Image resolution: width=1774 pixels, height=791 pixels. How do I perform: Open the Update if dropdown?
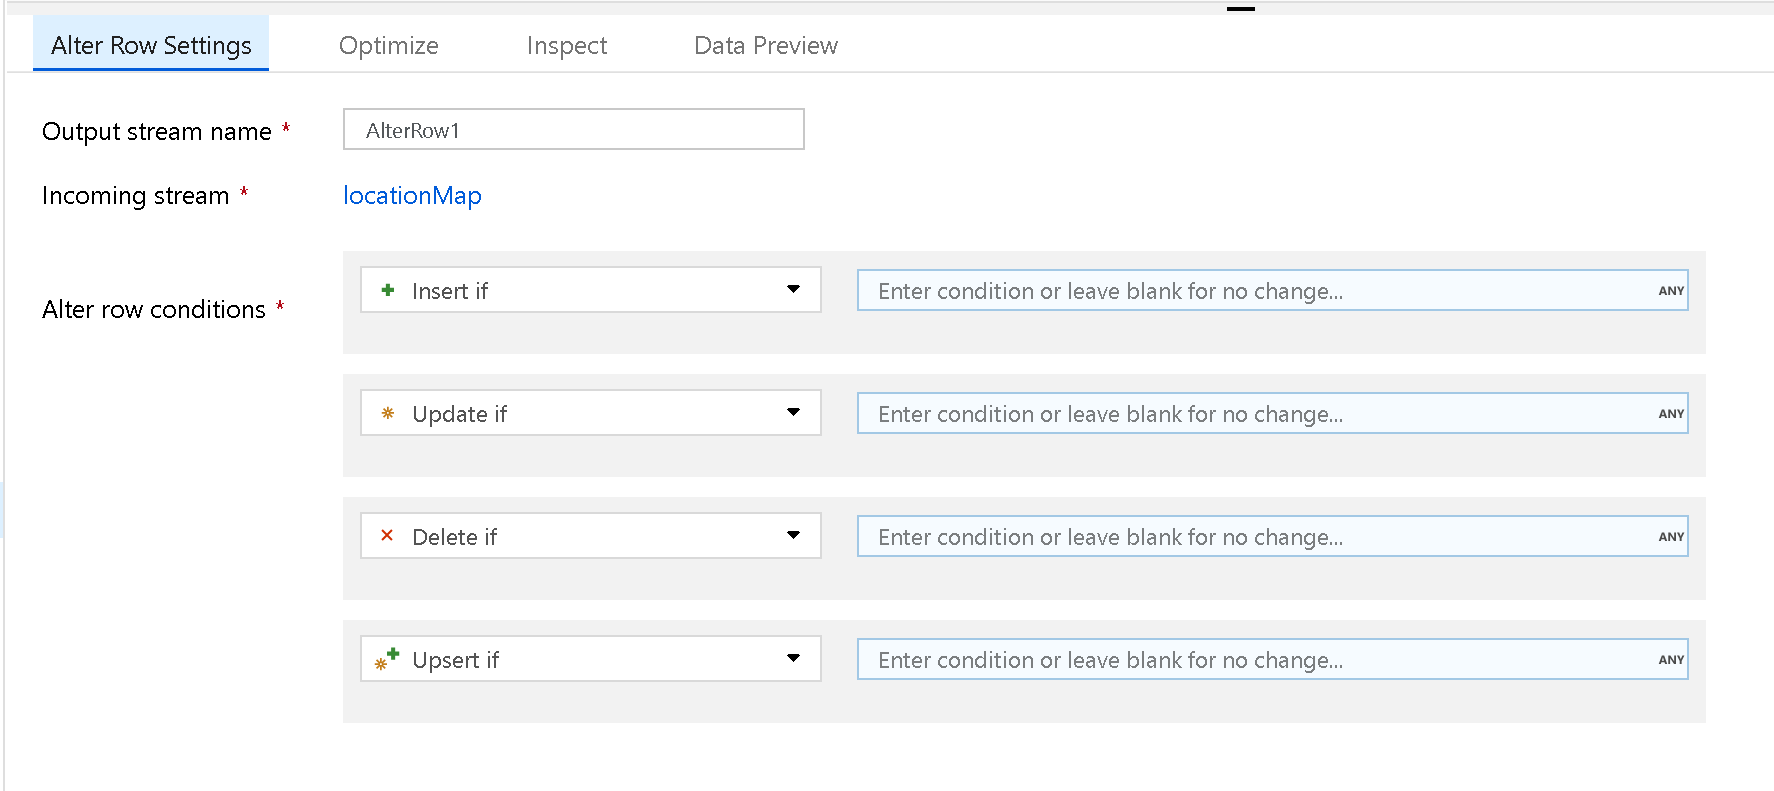click(x=793, y=413)
